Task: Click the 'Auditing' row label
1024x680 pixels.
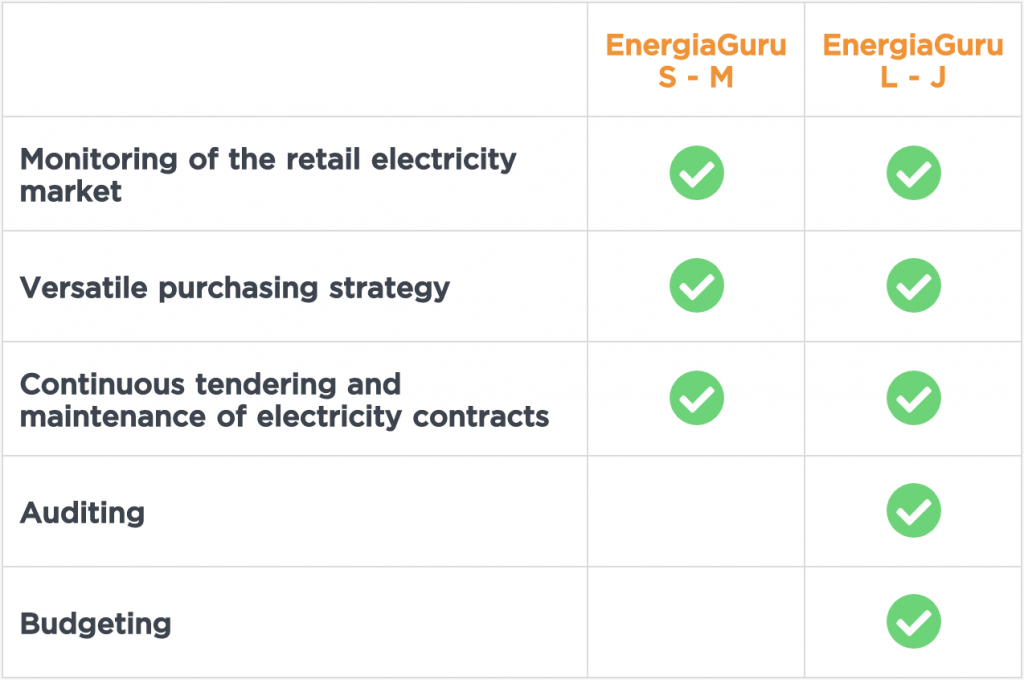Action: click(82, 513)
